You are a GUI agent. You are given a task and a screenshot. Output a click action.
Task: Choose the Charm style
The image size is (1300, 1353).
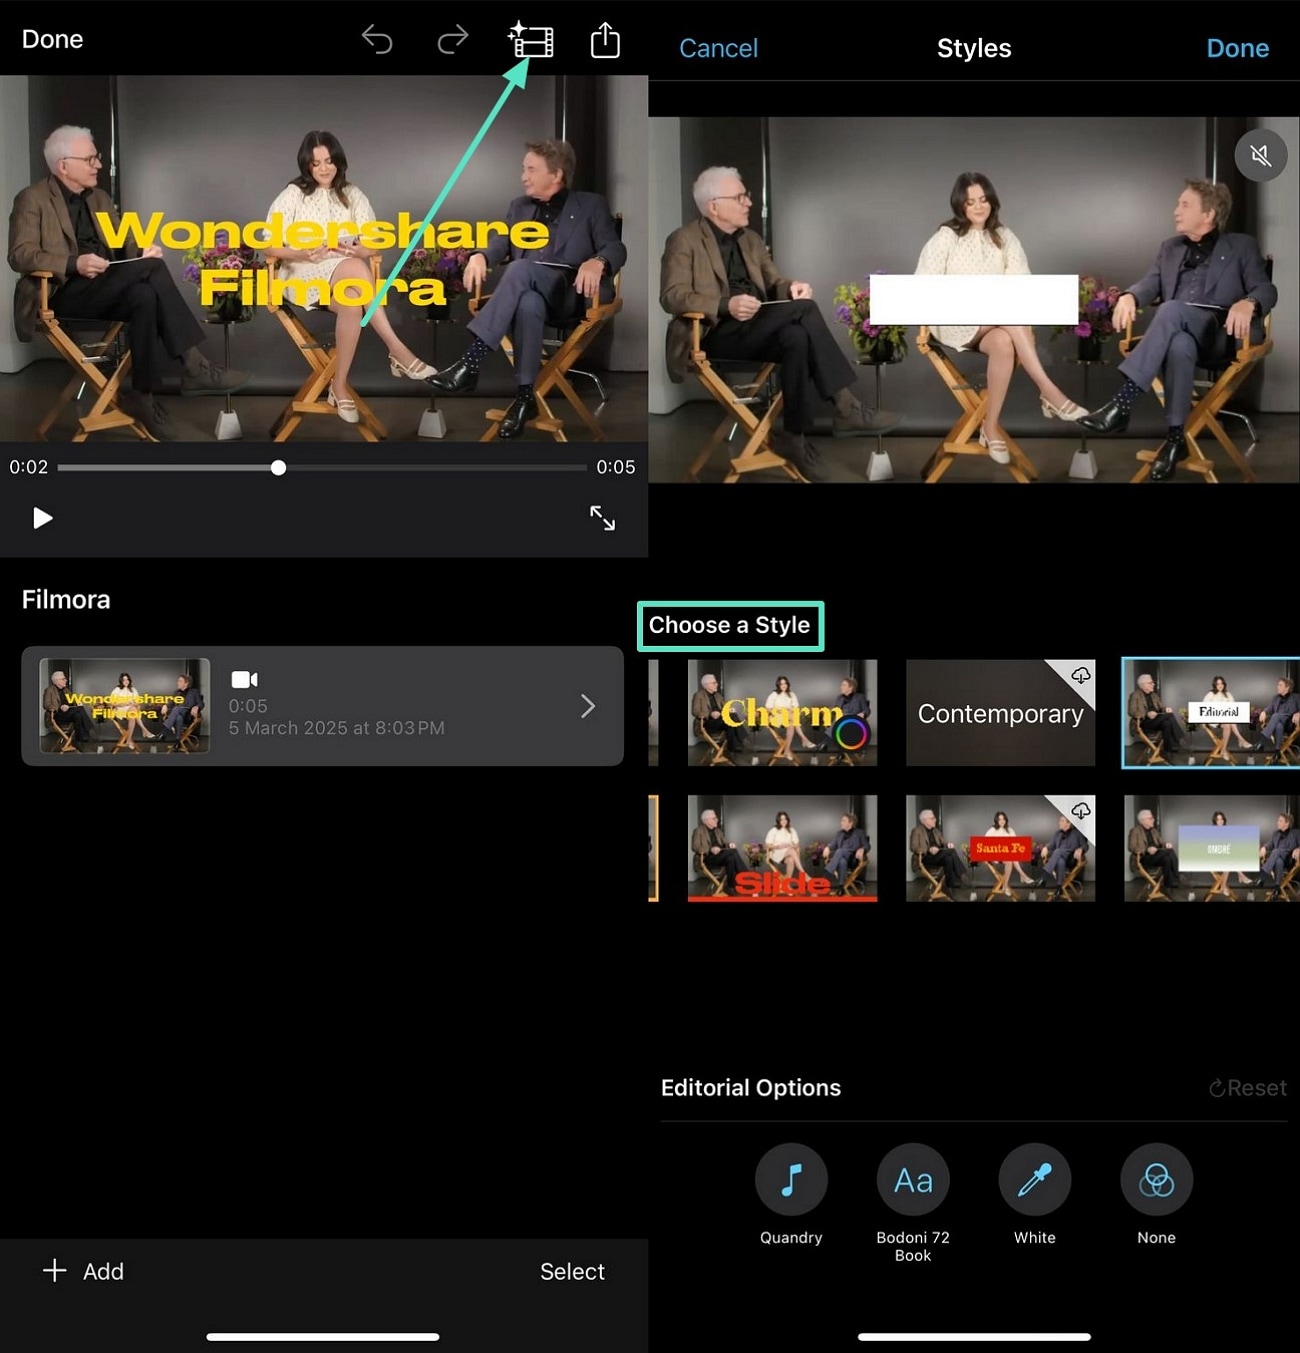[782, 713]
